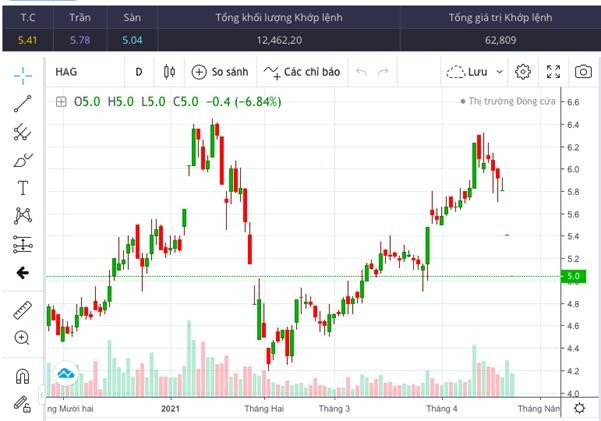Screen dimensions: 601x421
Task: Click So sánh compare symbol button
Action: click(x=219, y=72)
